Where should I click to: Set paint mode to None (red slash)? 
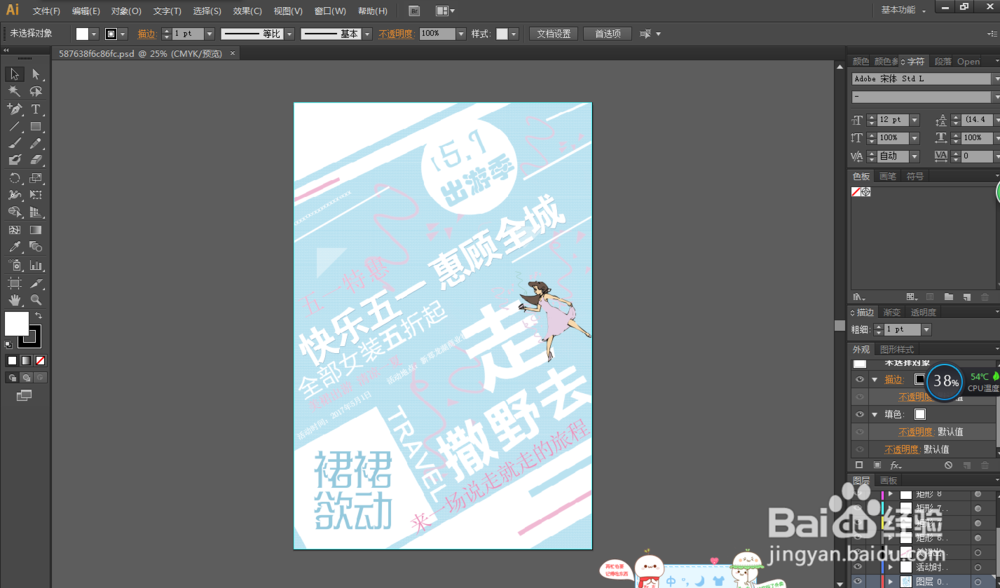40,361
